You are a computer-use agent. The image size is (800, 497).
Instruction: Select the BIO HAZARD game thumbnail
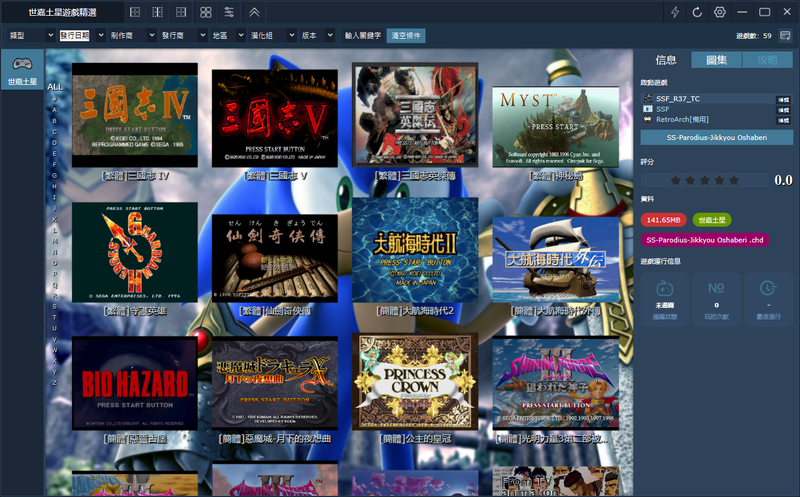click(135, 383)
